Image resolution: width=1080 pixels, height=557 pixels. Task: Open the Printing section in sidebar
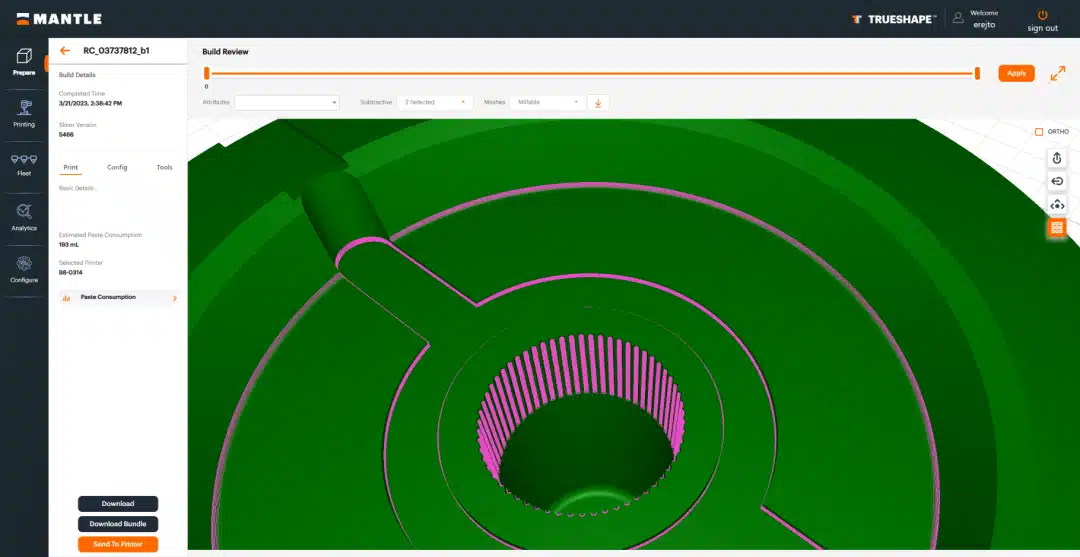[24, 113]
